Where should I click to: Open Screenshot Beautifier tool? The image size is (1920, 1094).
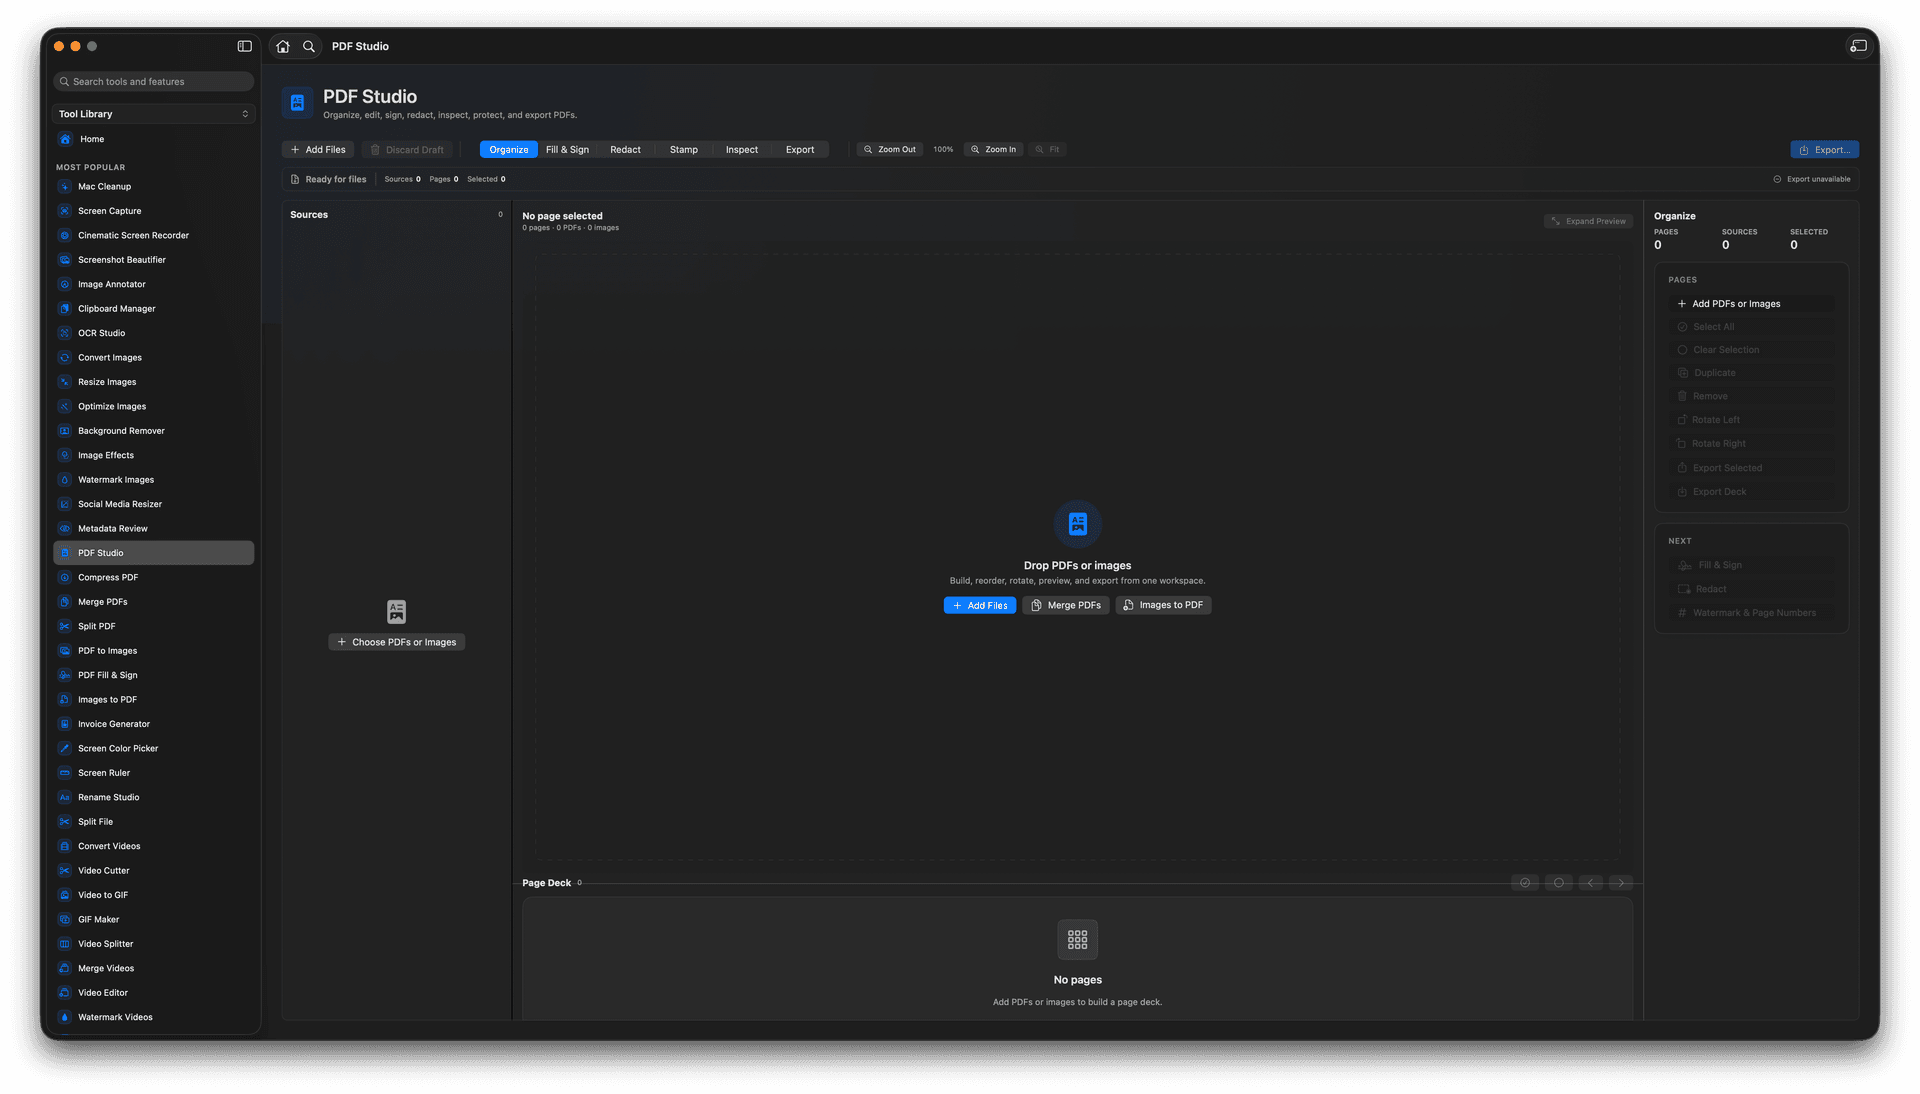coord(154,260)
